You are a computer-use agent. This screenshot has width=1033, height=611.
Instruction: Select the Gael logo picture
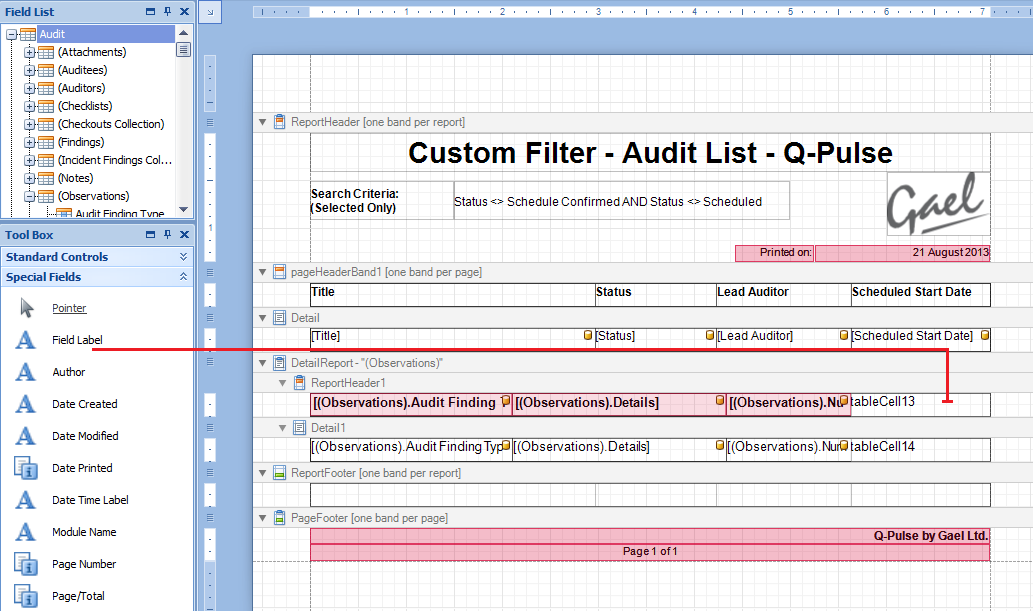pyautogui.click(x=938, y=204)
